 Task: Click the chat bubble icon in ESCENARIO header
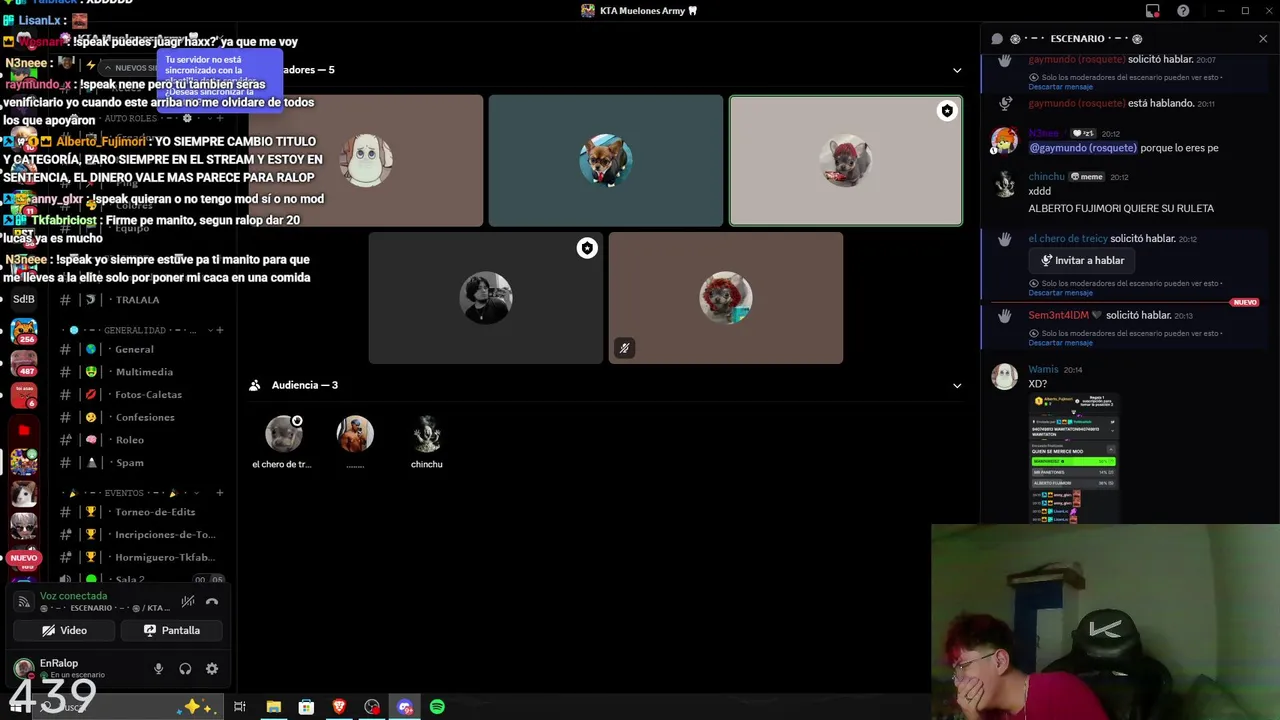pyautogui.click(x=997, y=39)
